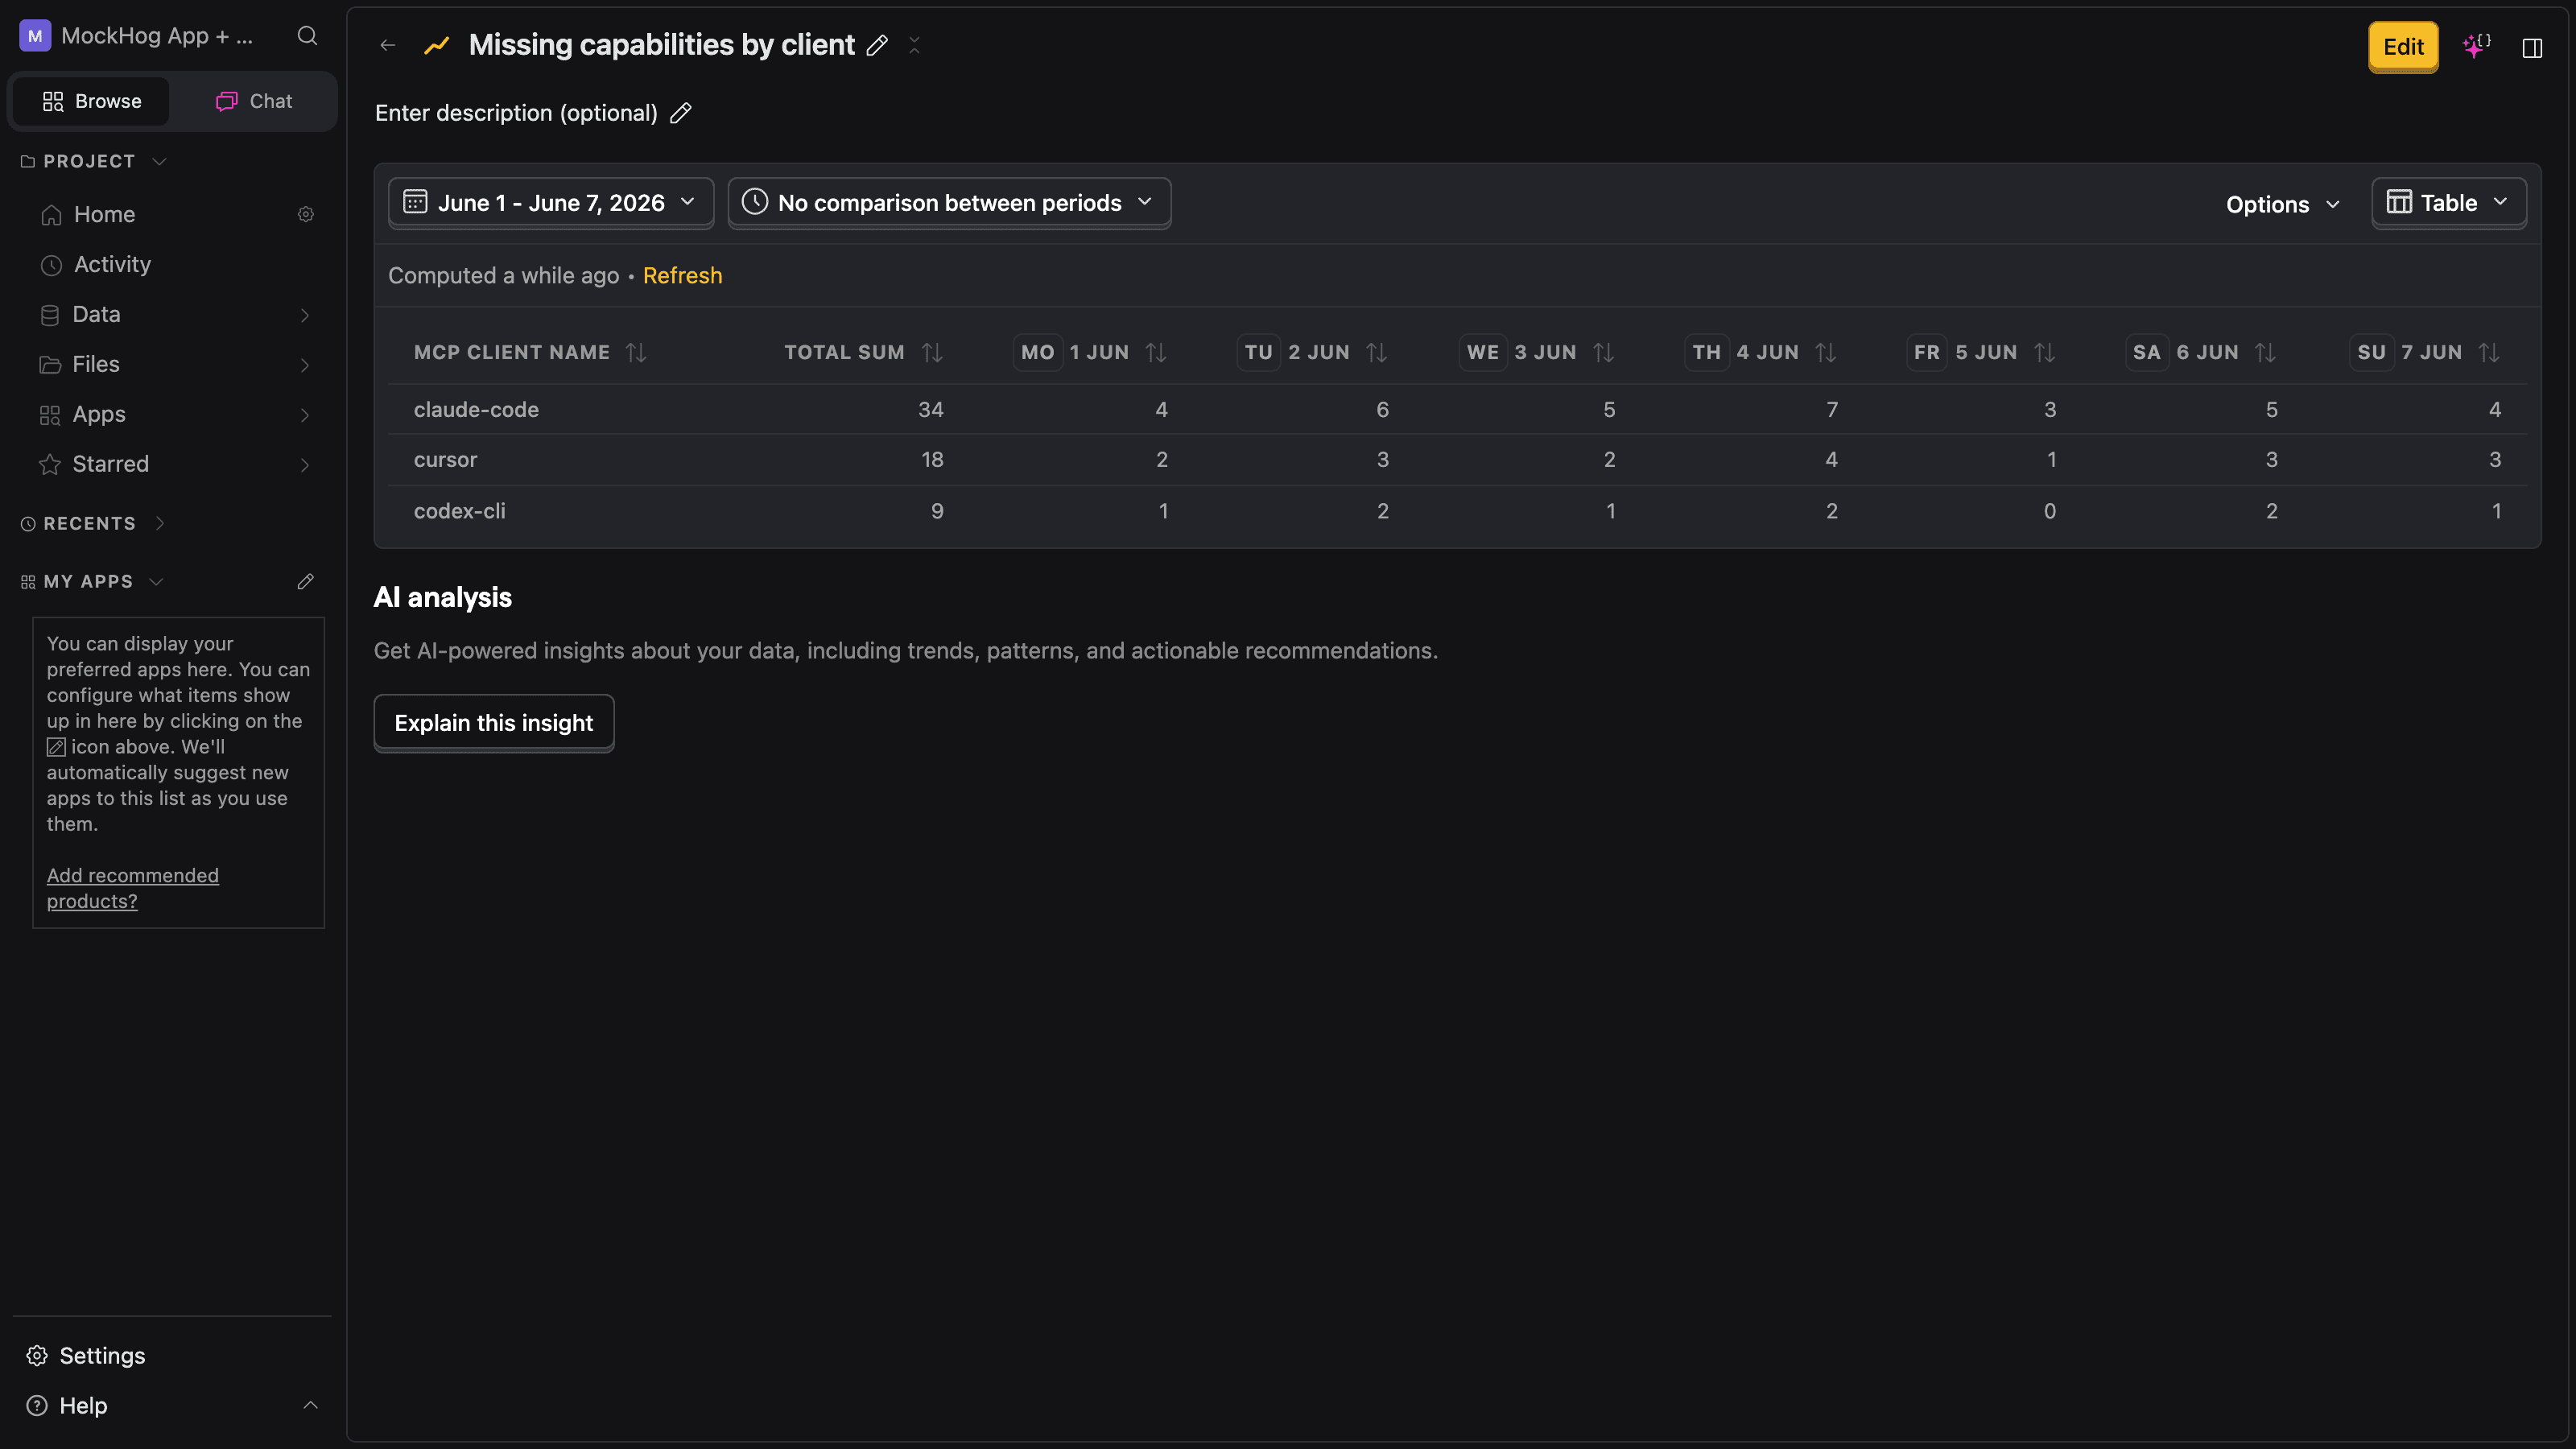Go back with the left arrow
Viewport: 2576px width, 1449px height.
pos(388,45)
